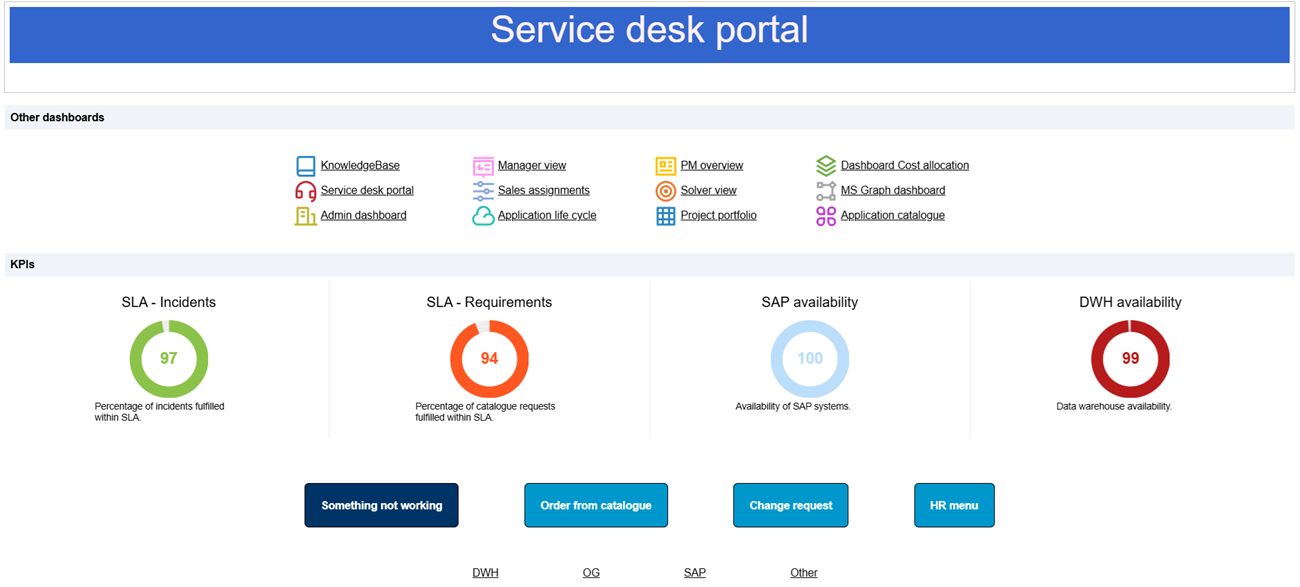Click the Project portfolio grid icon
Screen dimensions: 1300x587
pos(666,216)
